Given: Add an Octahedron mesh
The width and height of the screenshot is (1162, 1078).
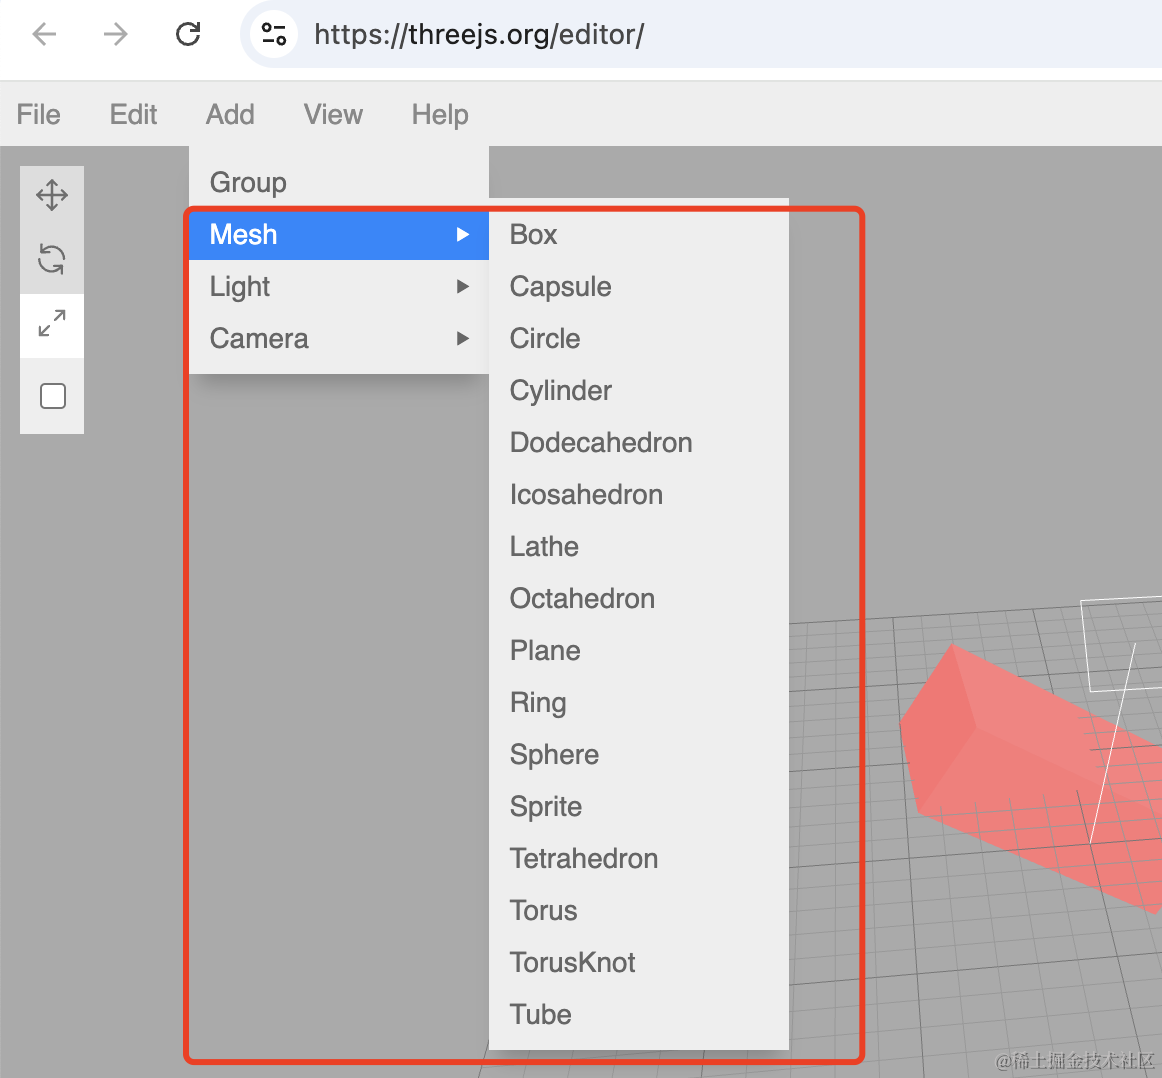Looking at the screenshot, I should [x=639, y=598].
